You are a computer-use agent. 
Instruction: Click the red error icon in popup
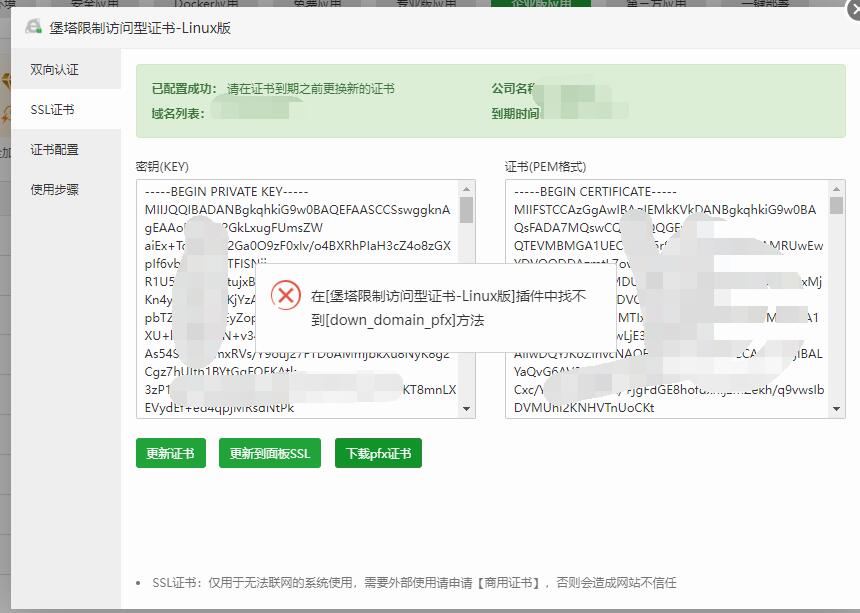click(x=286, y=296)
